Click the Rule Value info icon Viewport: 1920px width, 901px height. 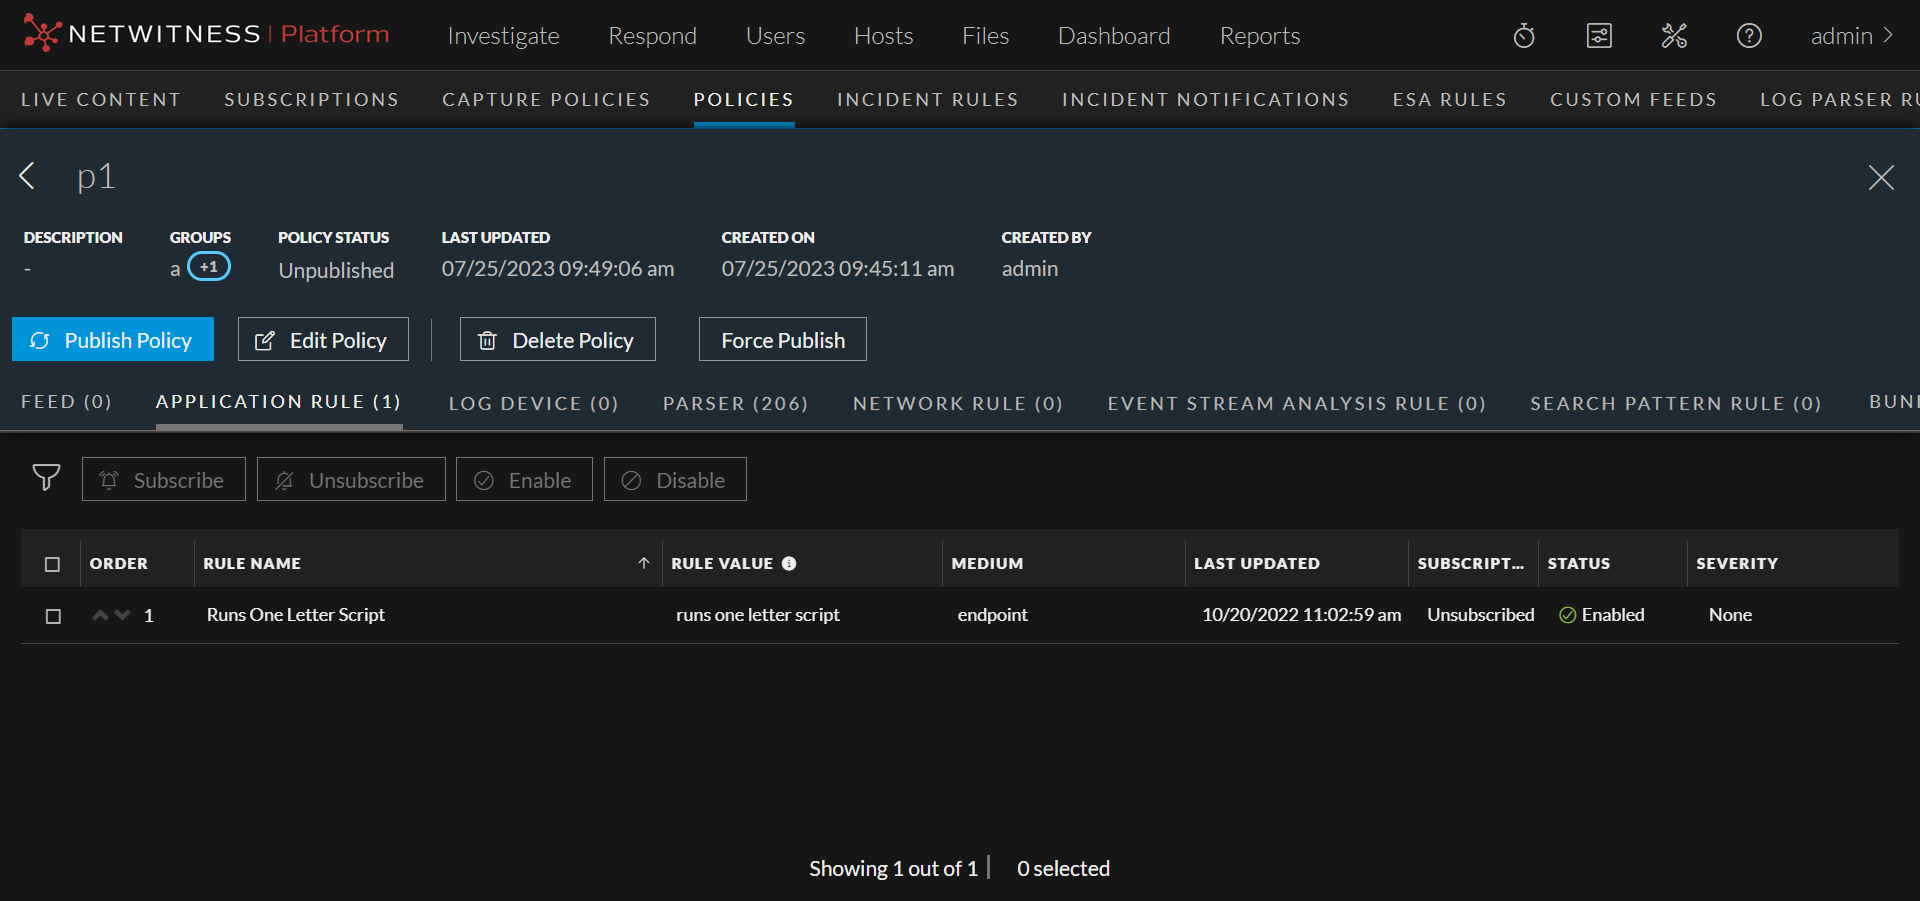click(x=789, y=563)
